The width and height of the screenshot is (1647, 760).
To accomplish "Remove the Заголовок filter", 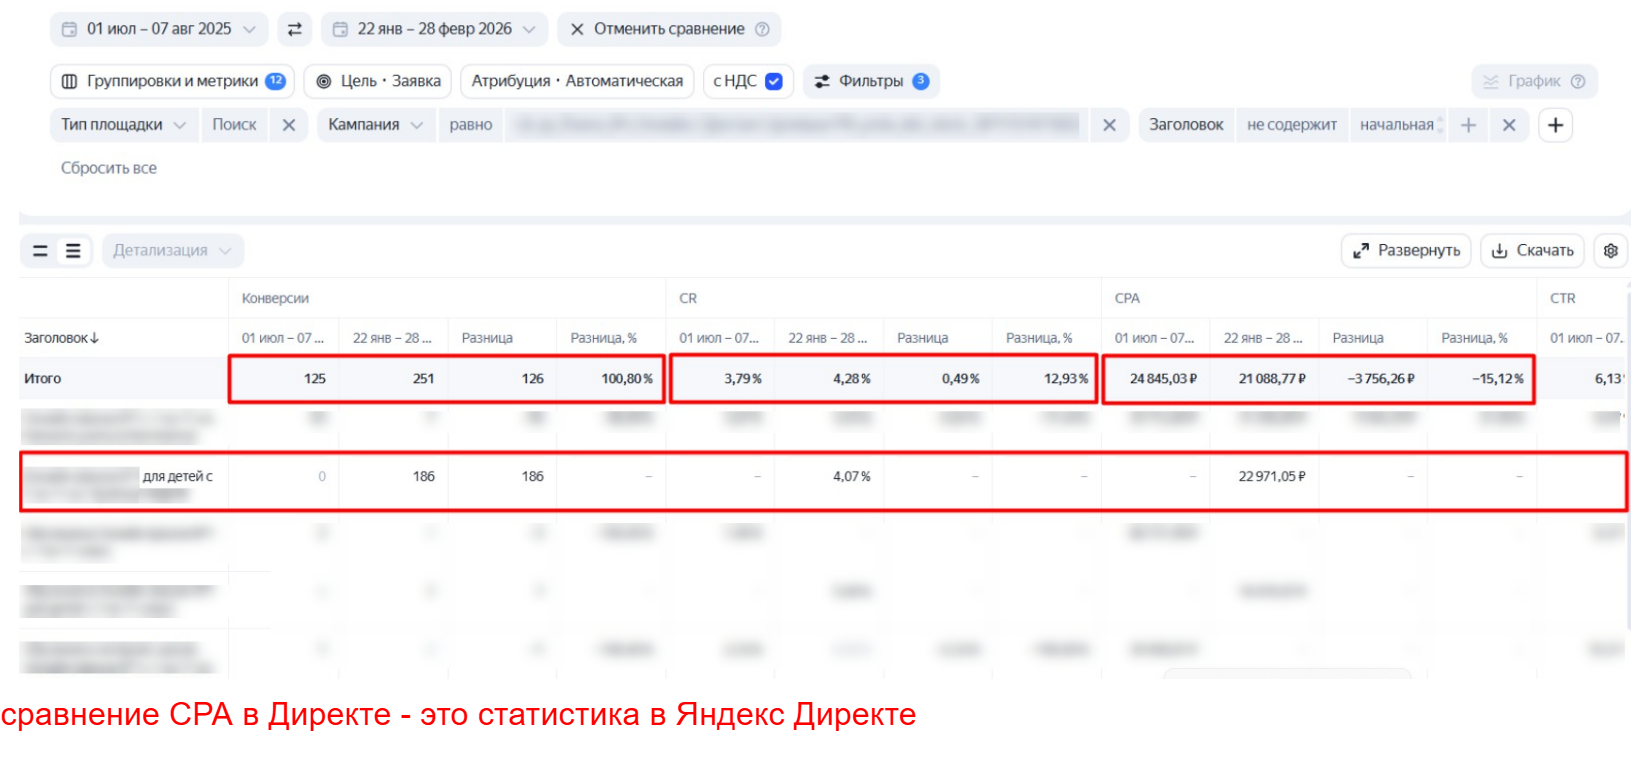I will [1509, 125].
